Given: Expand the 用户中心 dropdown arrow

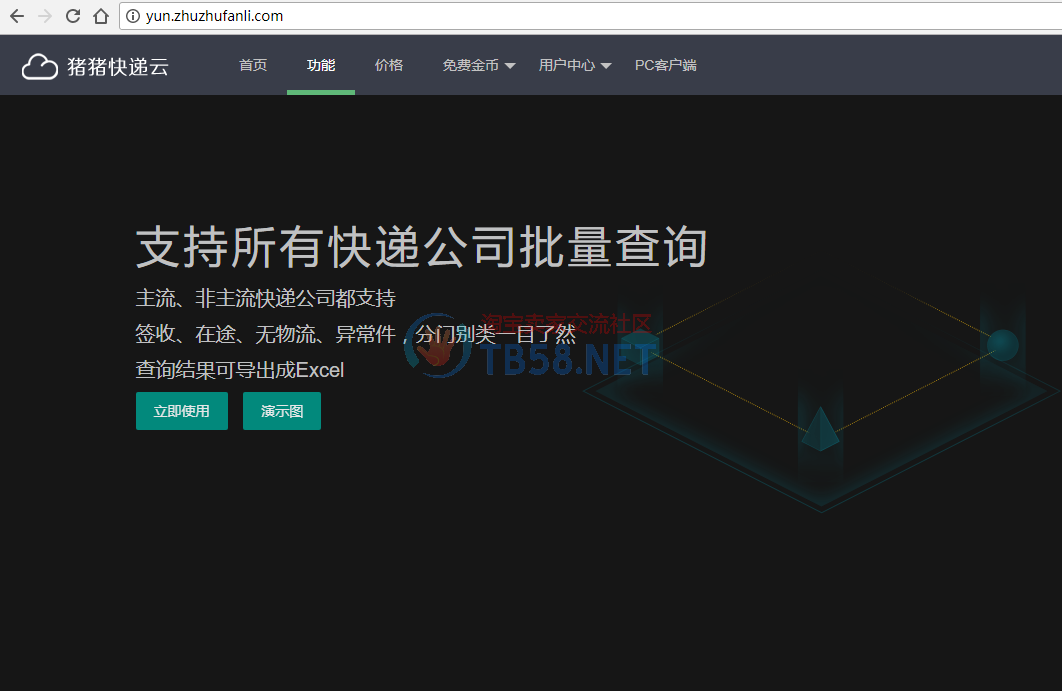Looking at the screenshot, I should click(x=606, y=66).
